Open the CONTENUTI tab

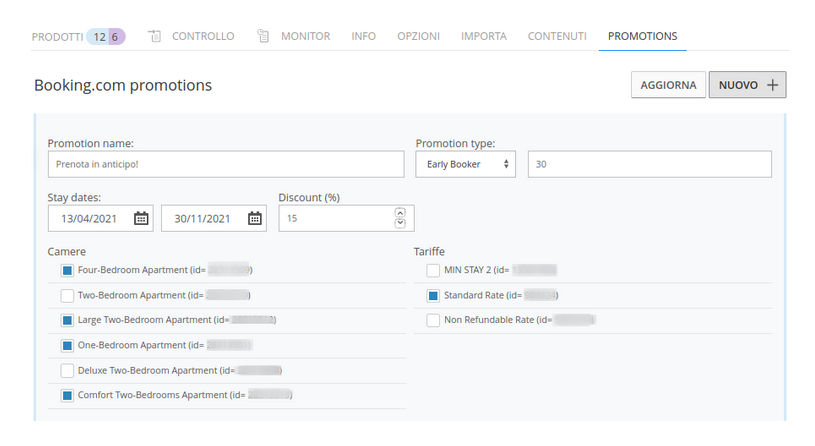click(x=557, y=36)
